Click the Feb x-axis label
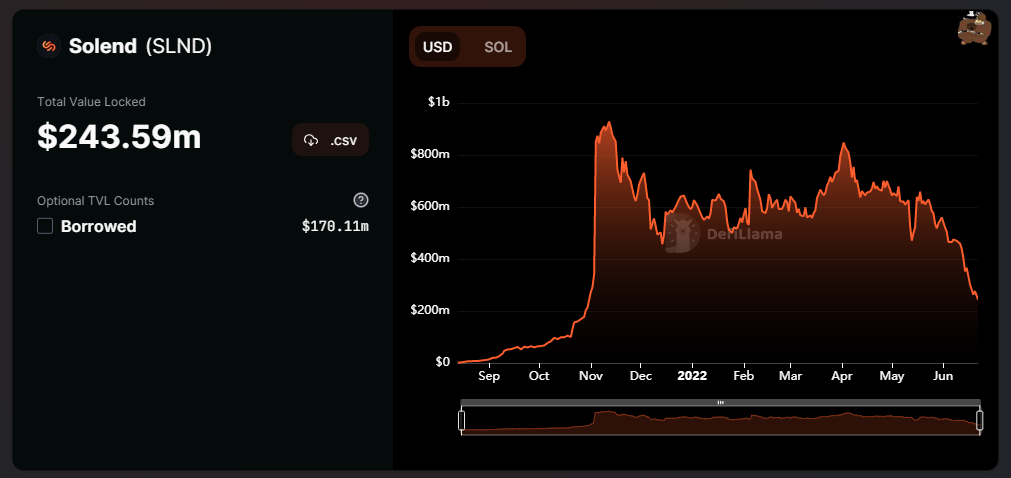The width and height of the screenshot is (1011, 478). 744,376
